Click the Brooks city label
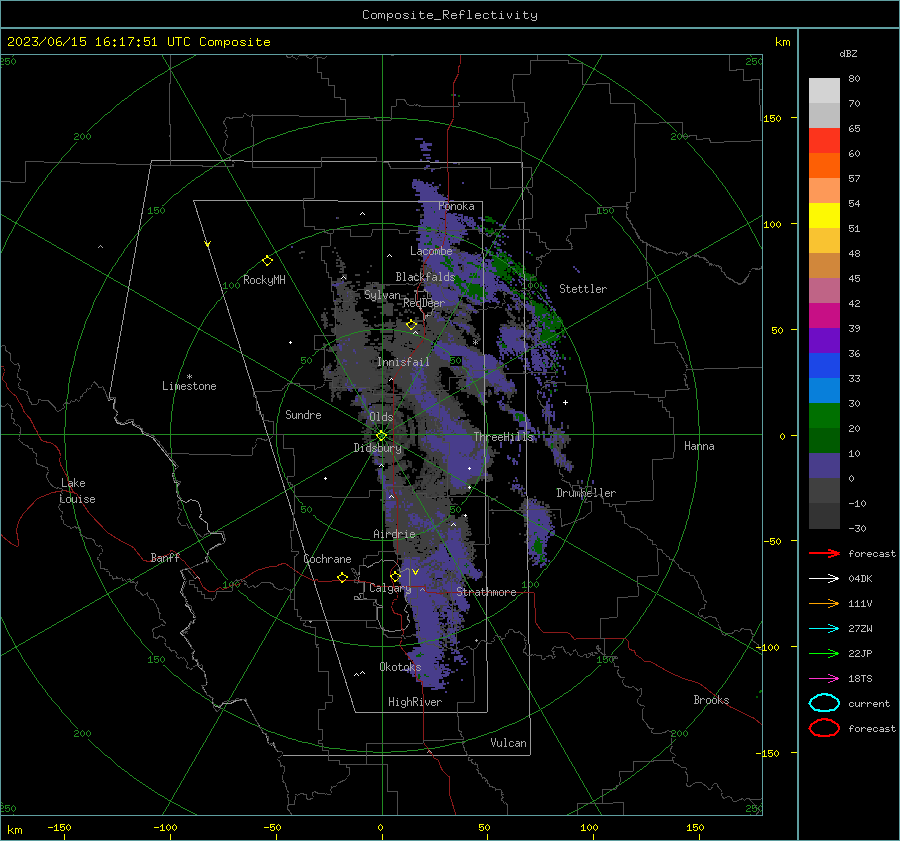 coord(711,700)
